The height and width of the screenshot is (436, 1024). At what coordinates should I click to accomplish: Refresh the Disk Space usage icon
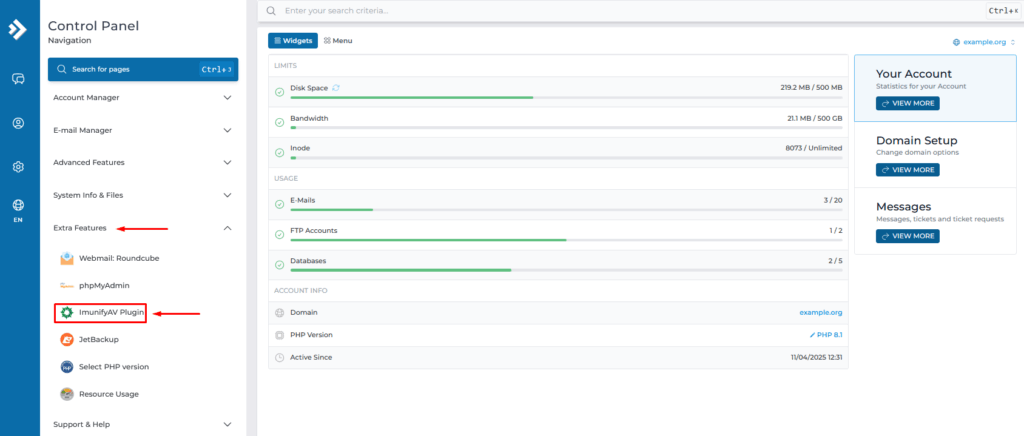pyautogui.click(x=336, y=88)
